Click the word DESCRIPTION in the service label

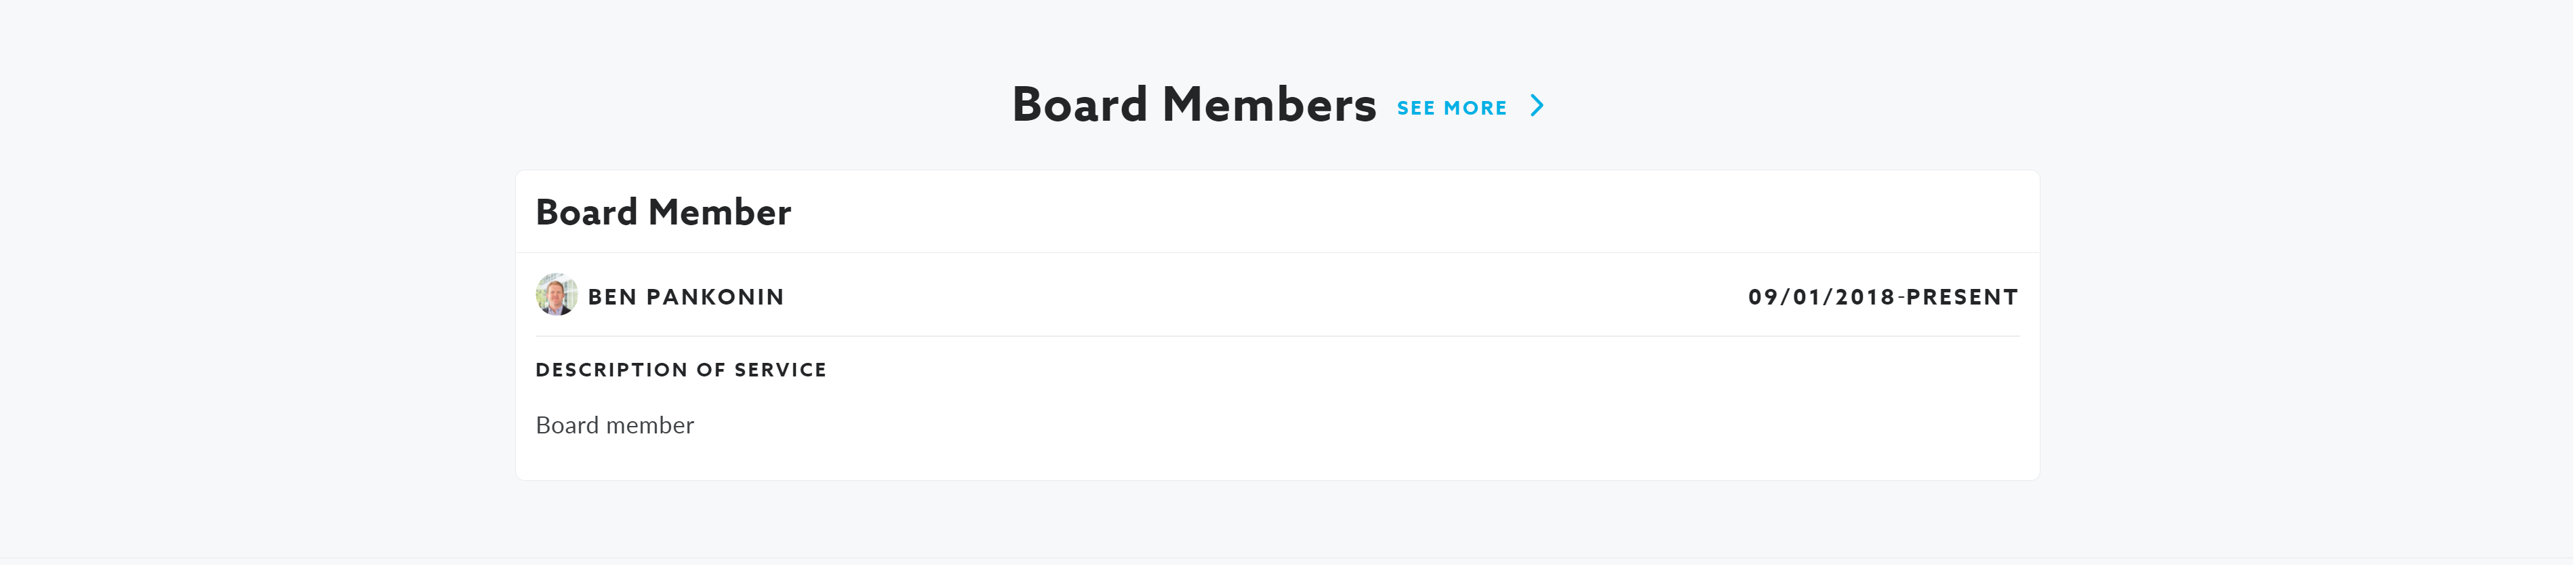(611, 370)
